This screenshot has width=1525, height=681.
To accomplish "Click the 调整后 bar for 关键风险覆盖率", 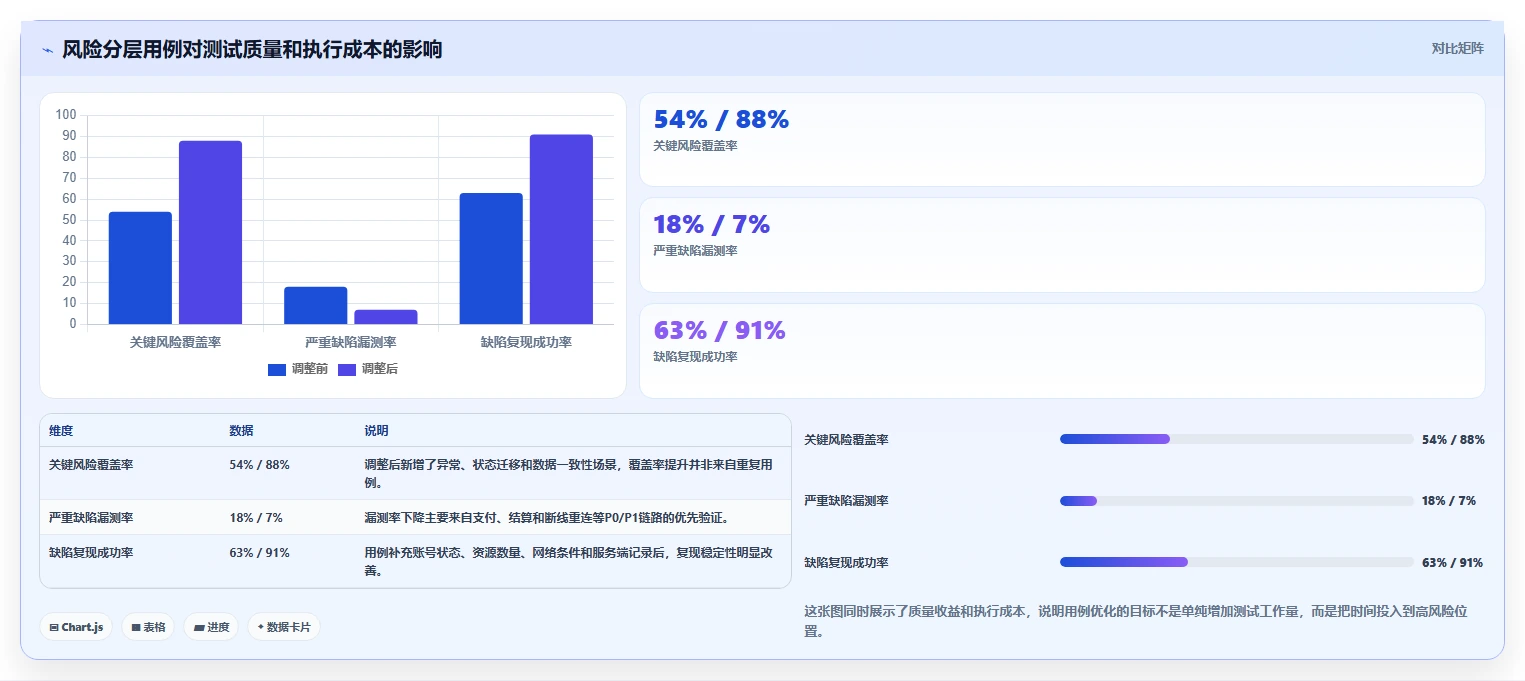I will [x=210, y=232].
